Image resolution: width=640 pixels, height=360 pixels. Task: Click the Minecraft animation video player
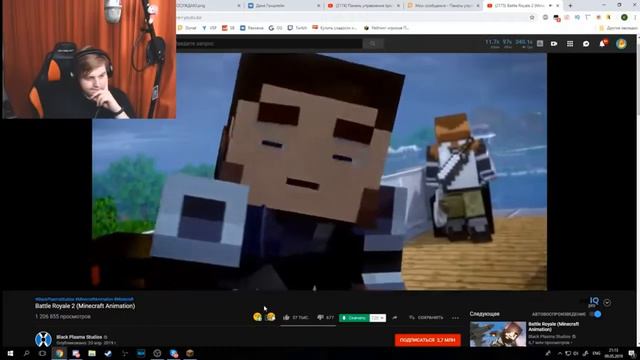pyautogui.click(x=319, y=171)
